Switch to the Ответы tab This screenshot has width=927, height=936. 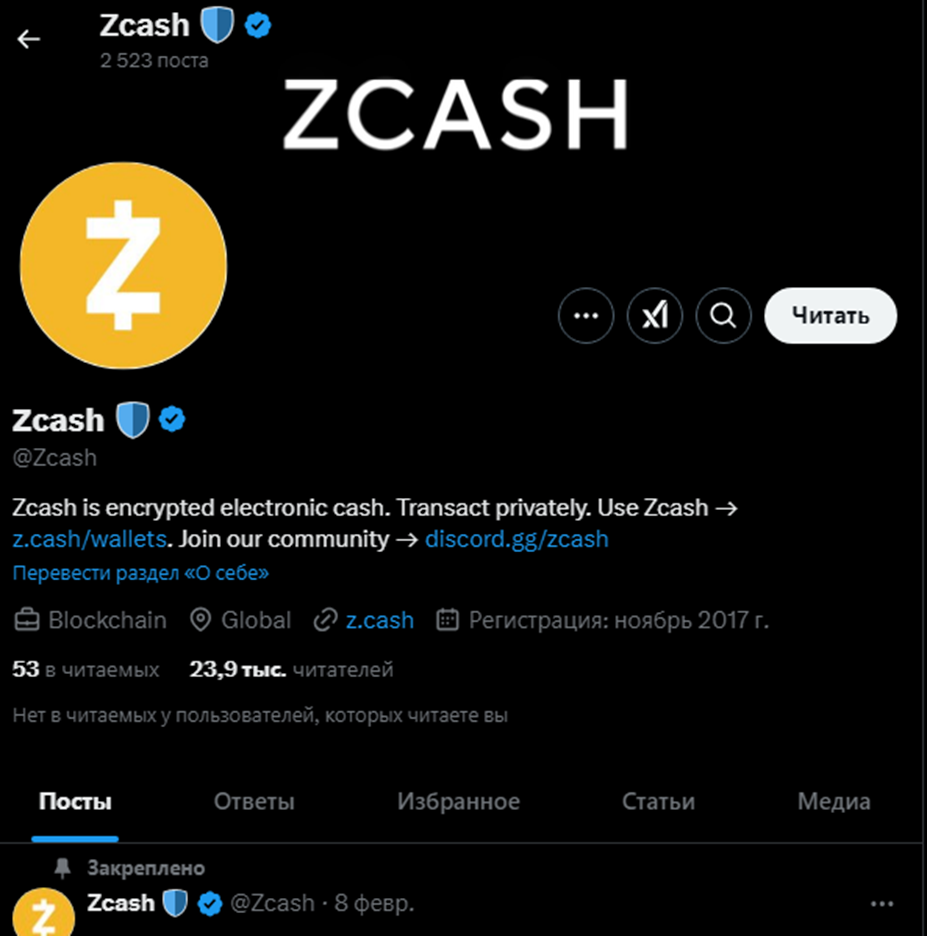tap(254, 801)
